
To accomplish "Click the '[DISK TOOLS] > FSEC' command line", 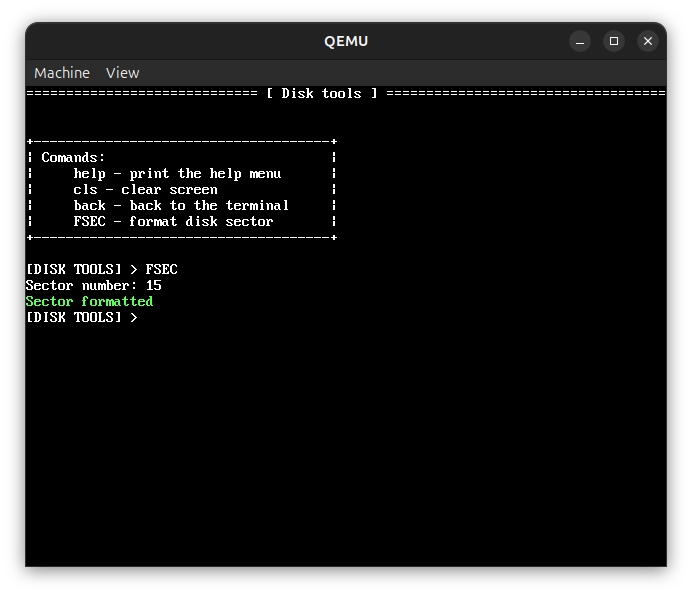I will coord(102,269).
